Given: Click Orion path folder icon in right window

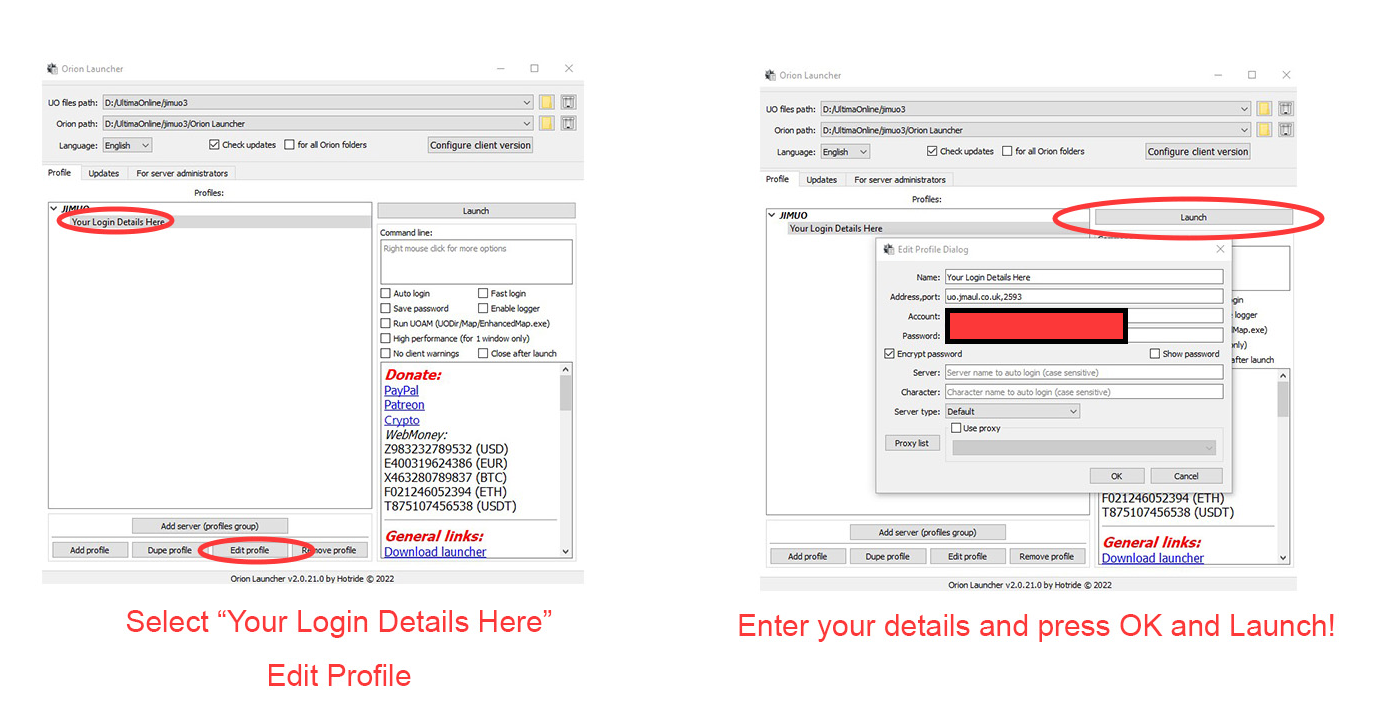Looking at the screenshot, I should (1265, 130).
